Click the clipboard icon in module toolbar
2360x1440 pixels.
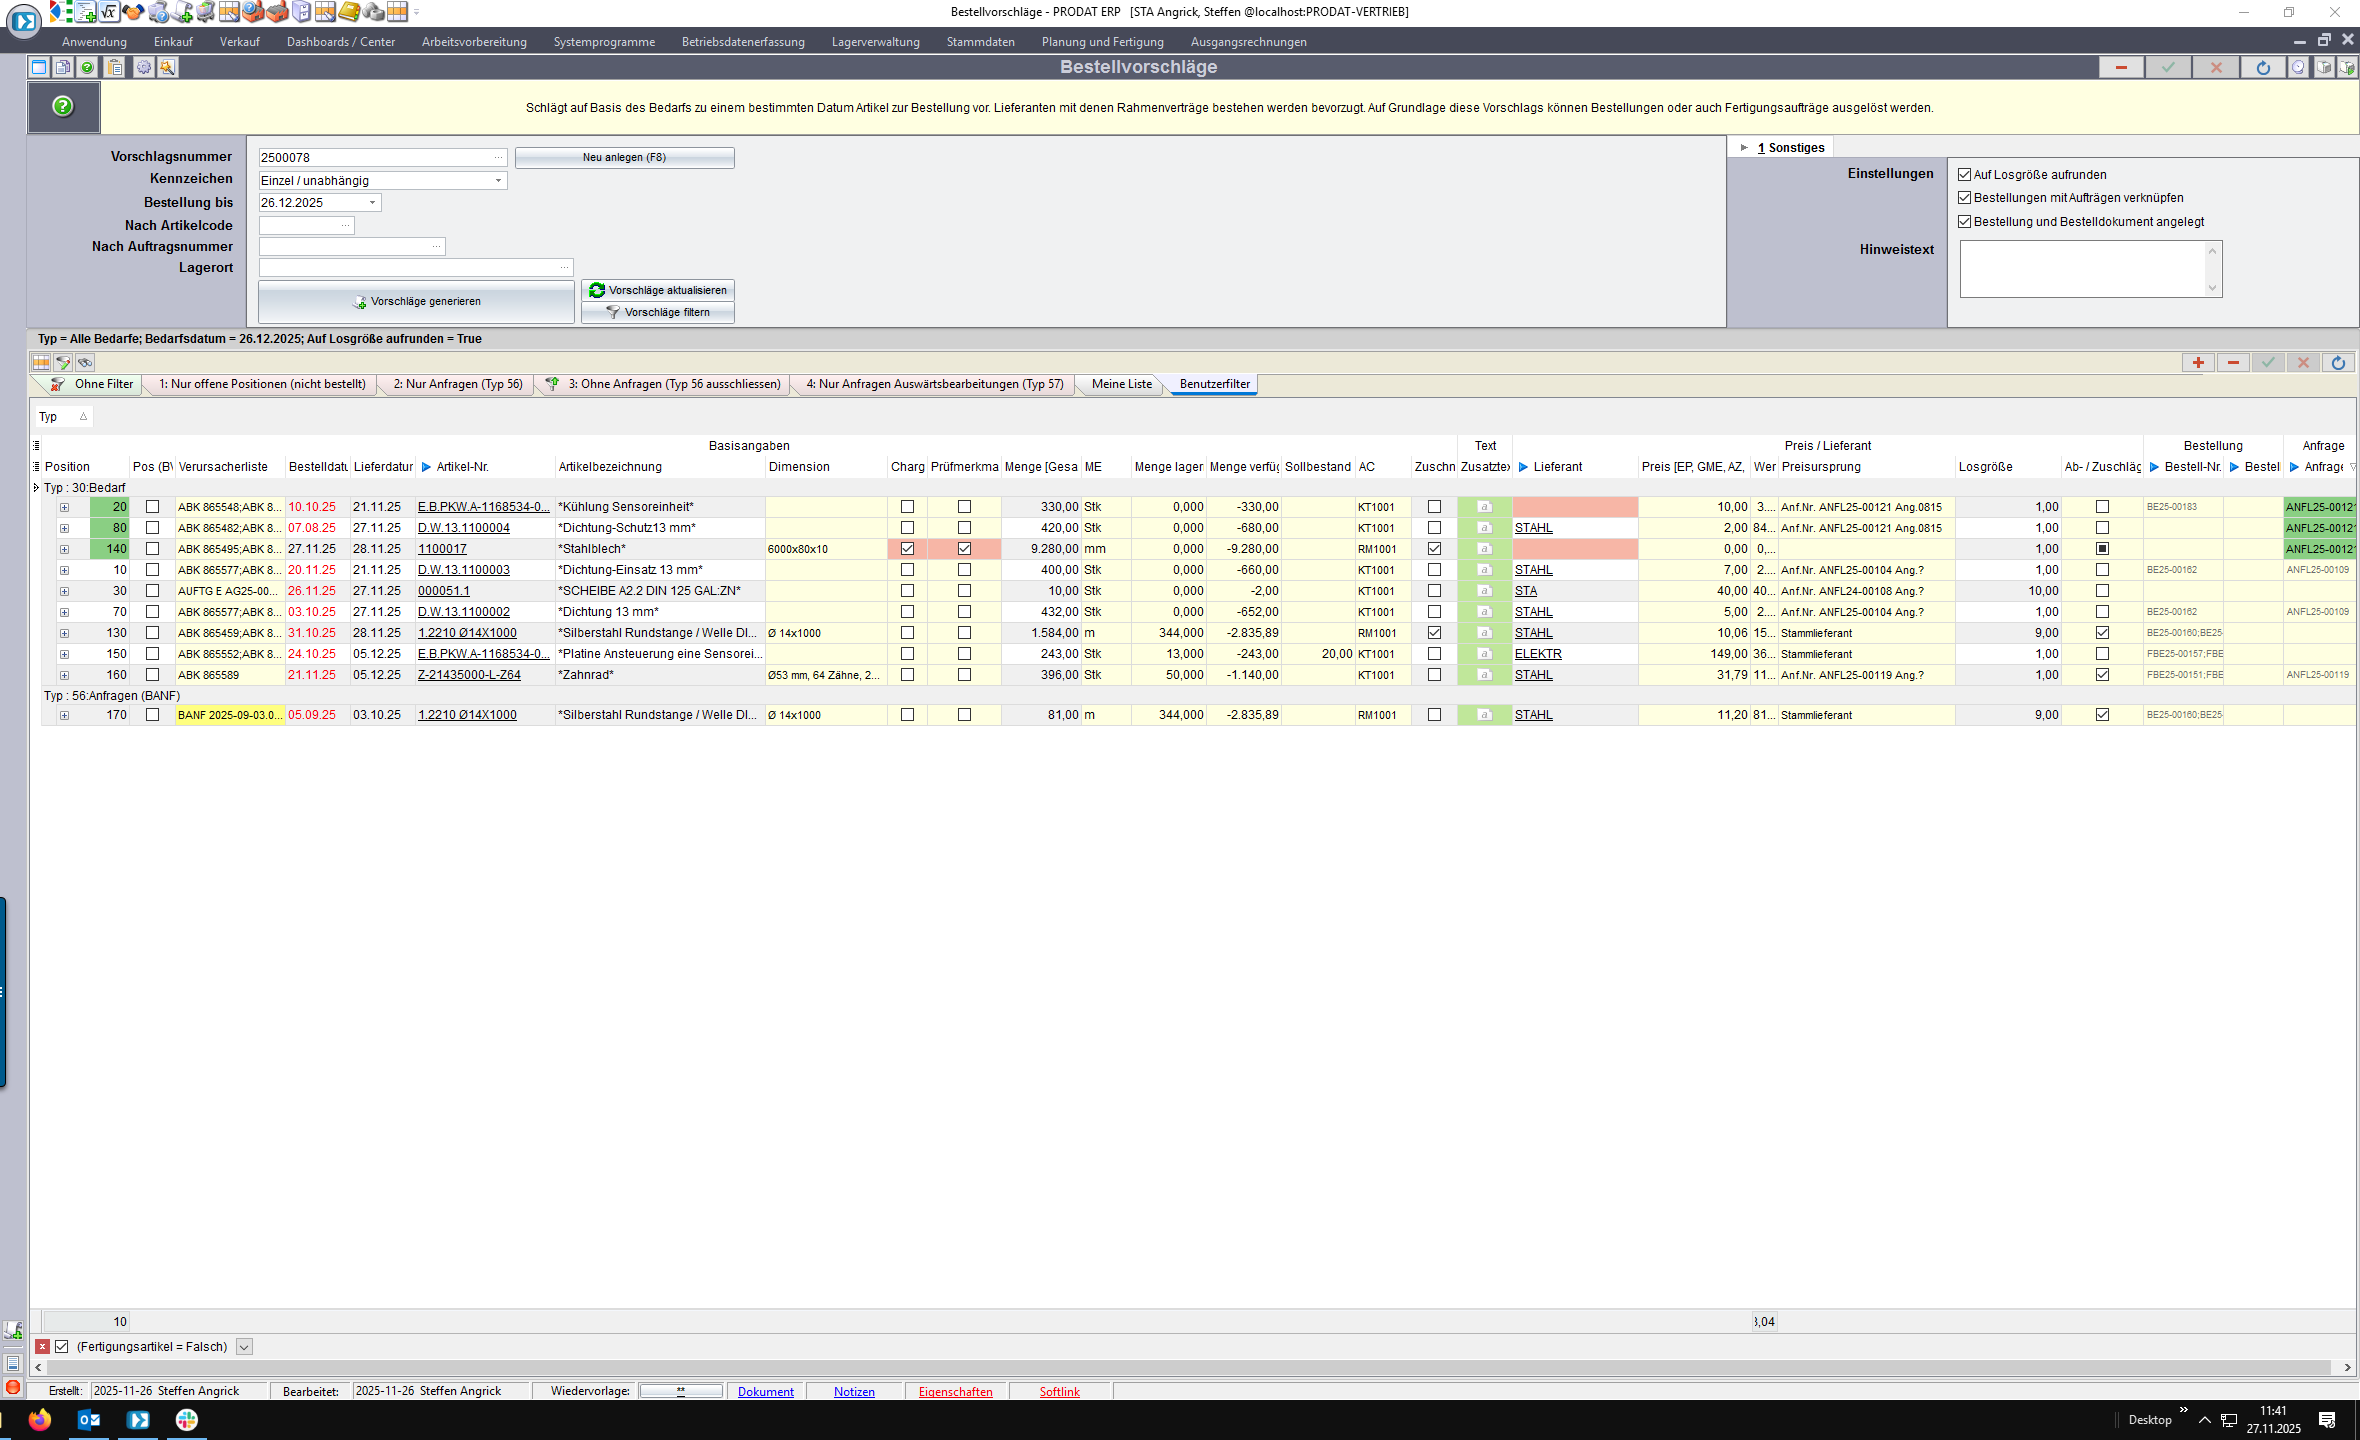116,67
